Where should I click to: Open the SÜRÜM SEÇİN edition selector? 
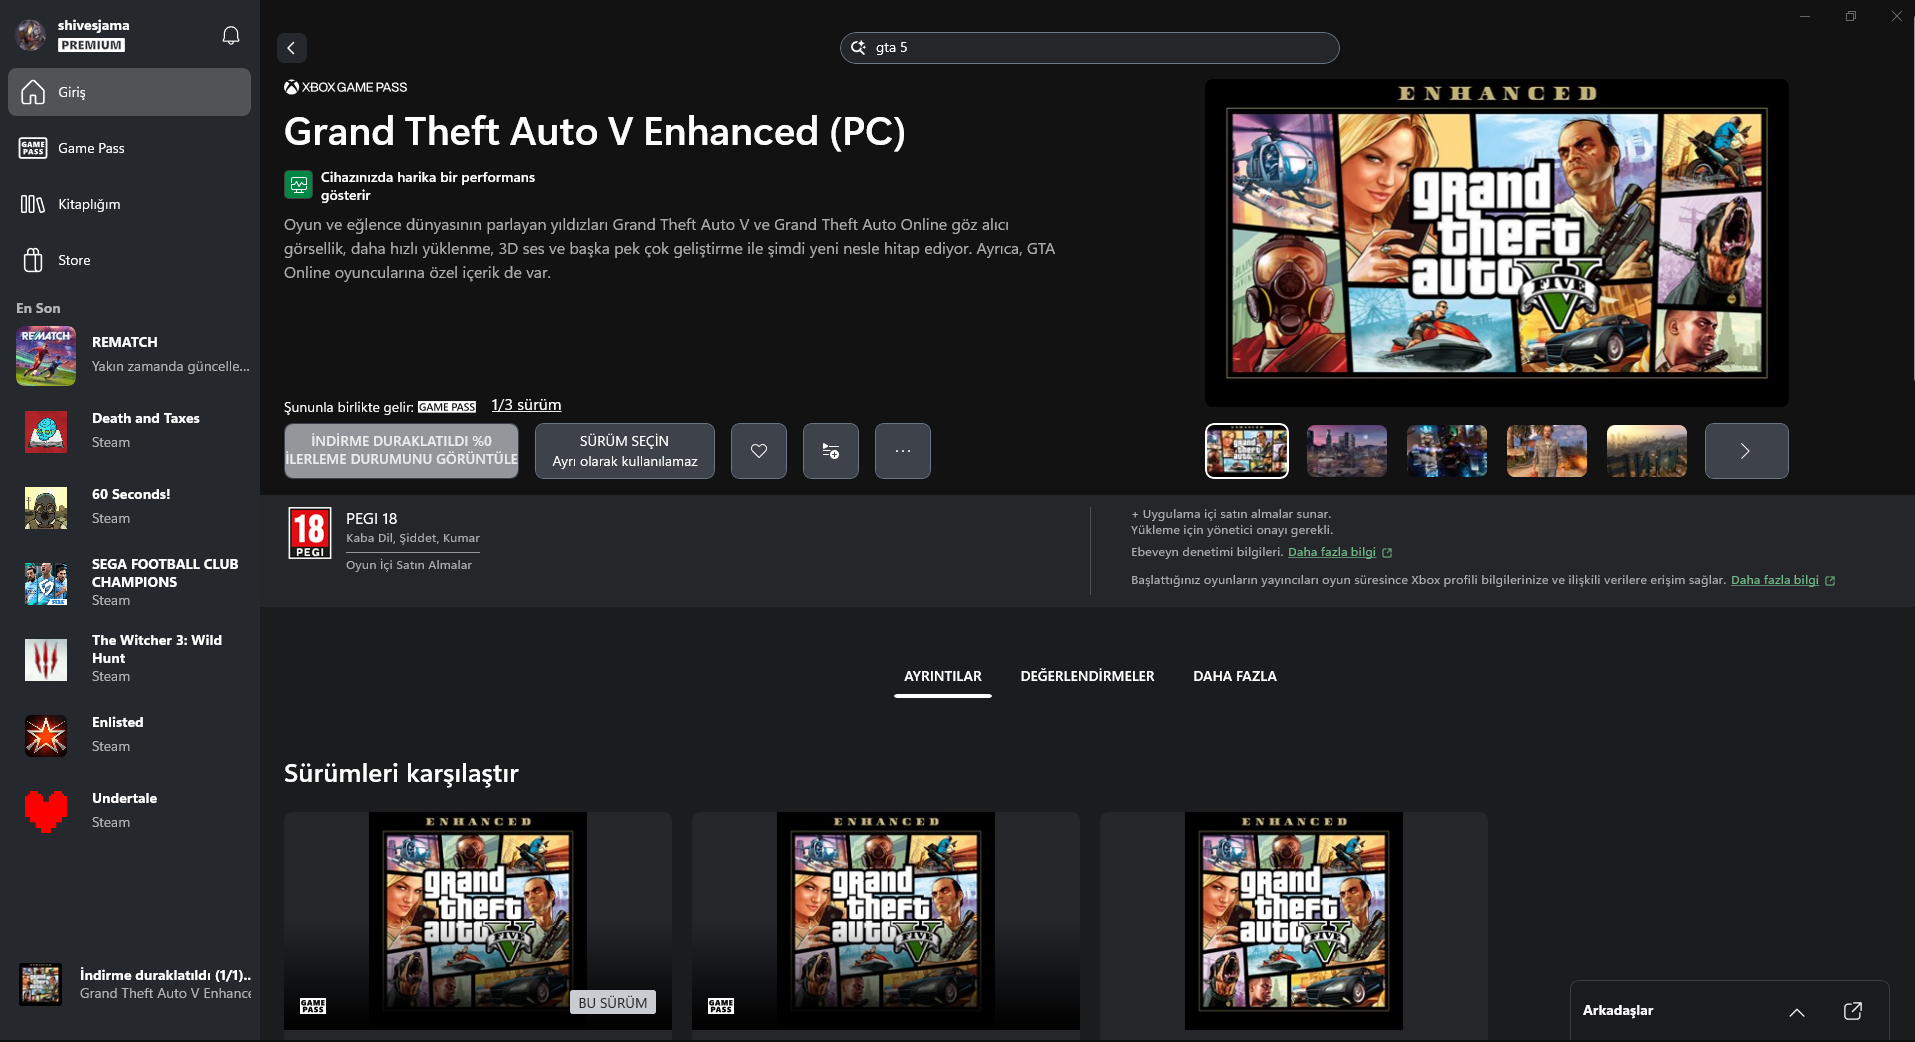[625, 451]
